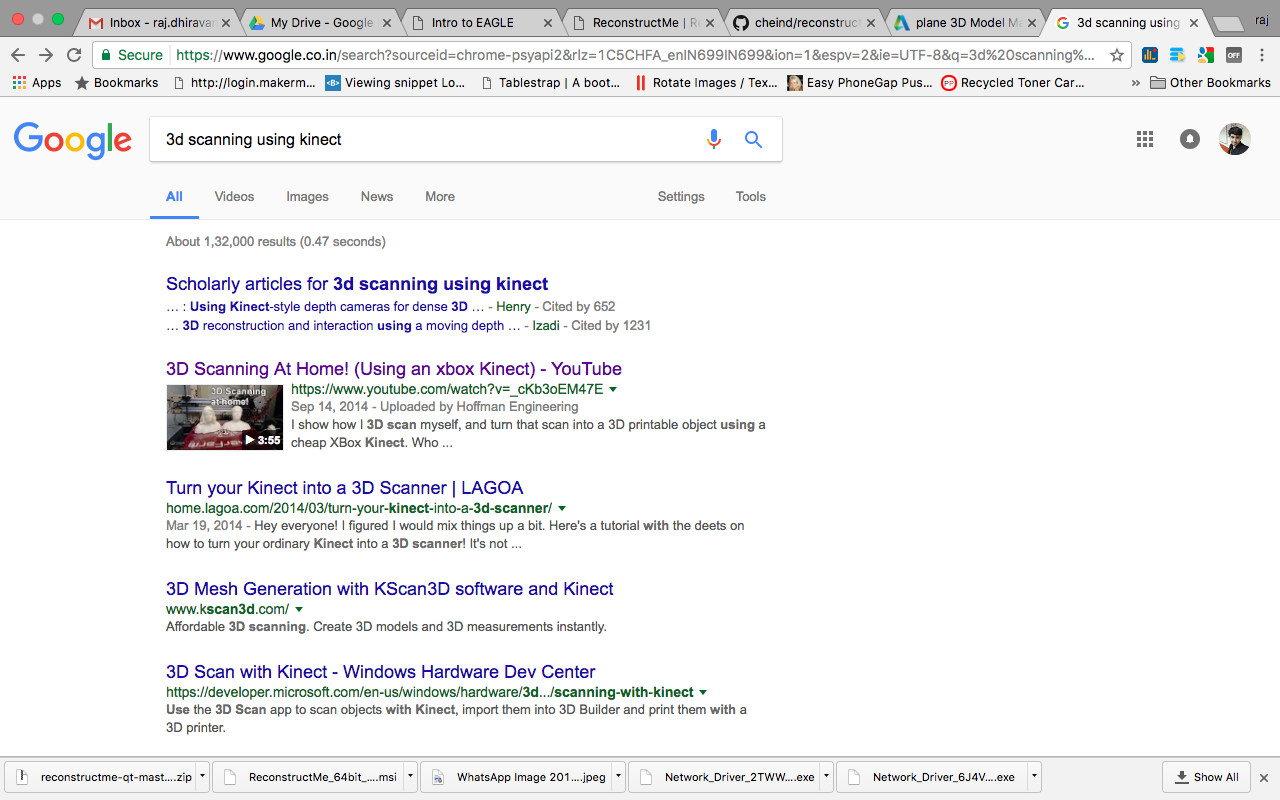1280x800 pixels.
Task: Switch to Intro to EAGLE browser tab
Action: coord(480,22)
